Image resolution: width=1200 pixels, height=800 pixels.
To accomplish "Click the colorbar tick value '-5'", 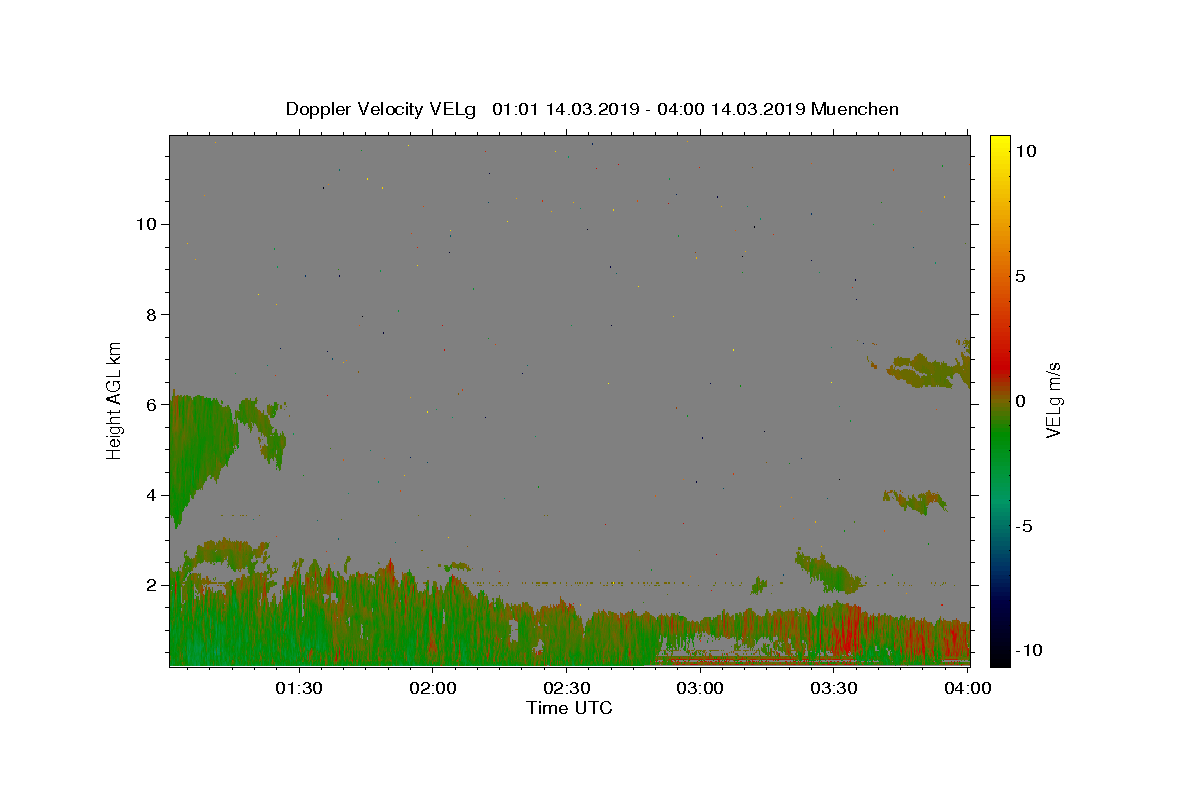I will tap(1024, 526).
